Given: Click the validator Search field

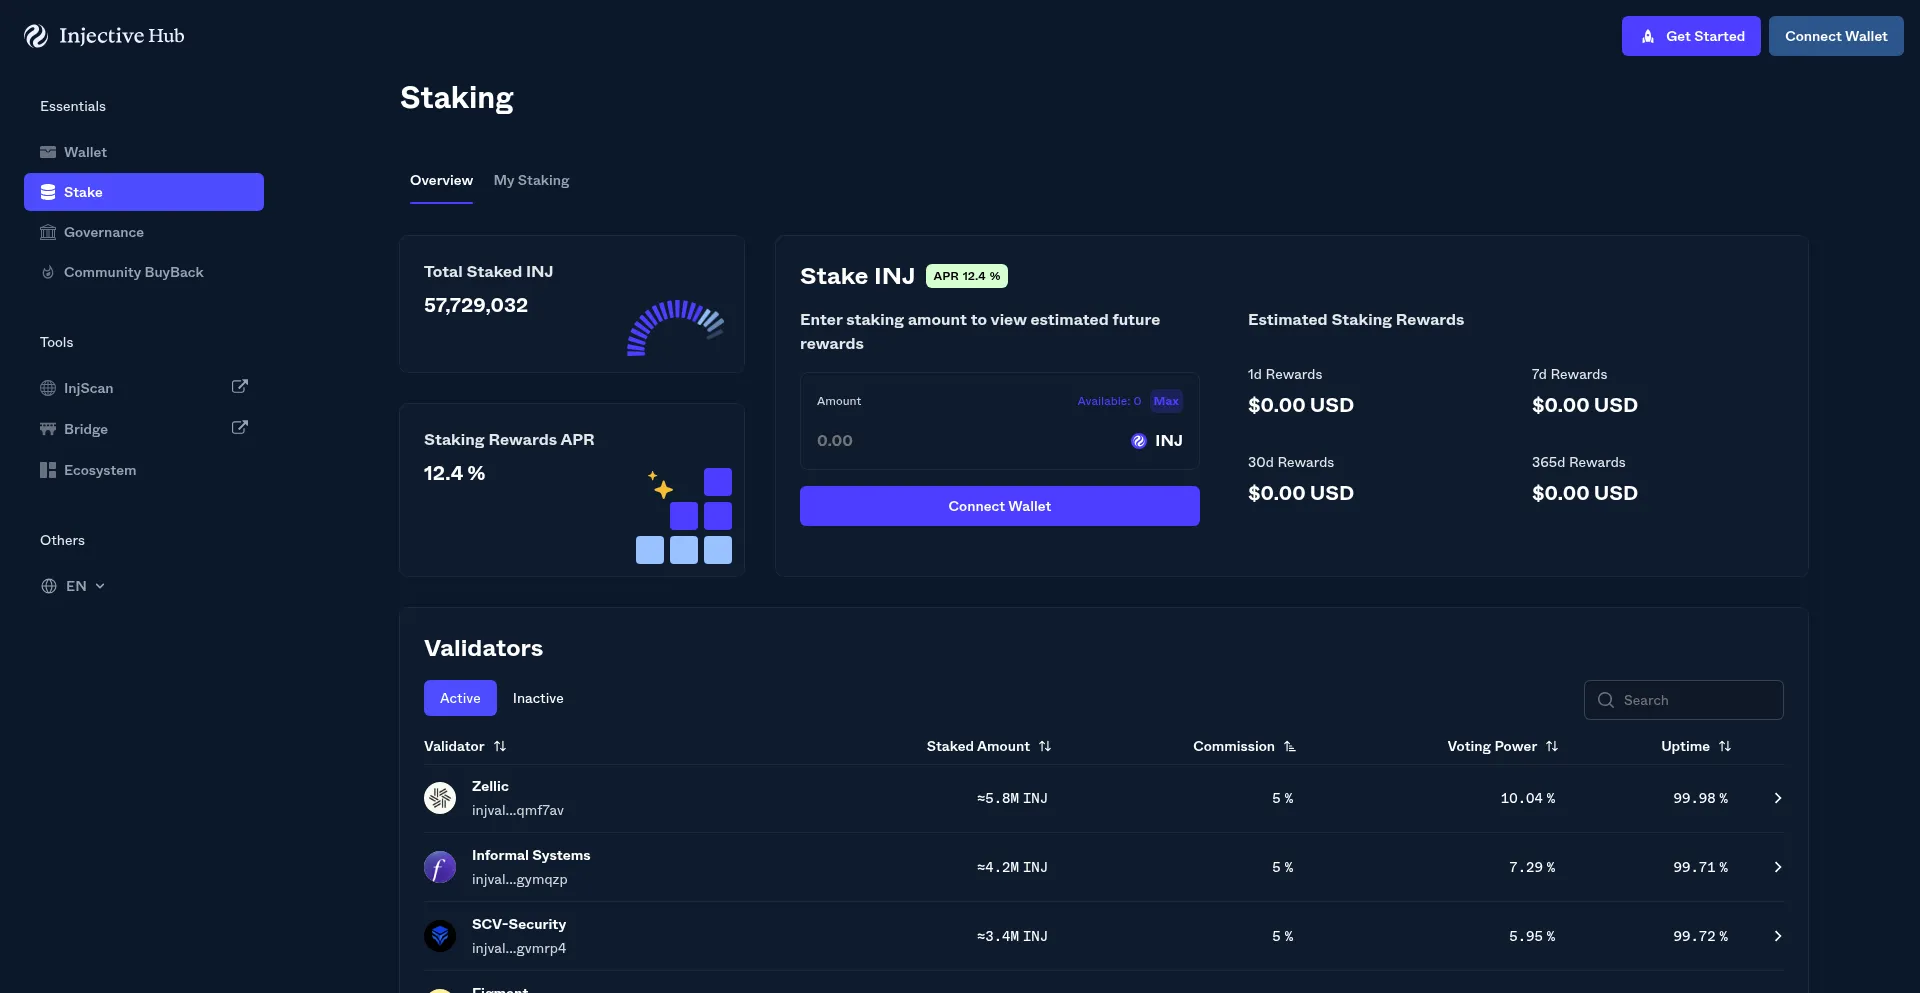Looking at the screenshot, I should click(x=1684, y=700).
